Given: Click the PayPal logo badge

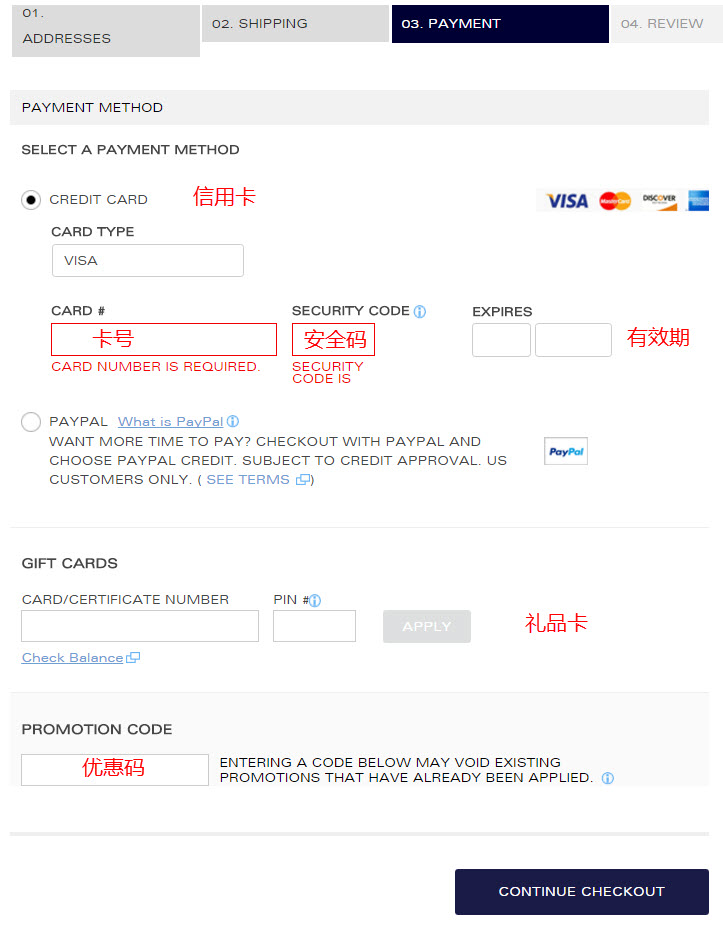Looking at the screenshot, I should coord(566,451).
